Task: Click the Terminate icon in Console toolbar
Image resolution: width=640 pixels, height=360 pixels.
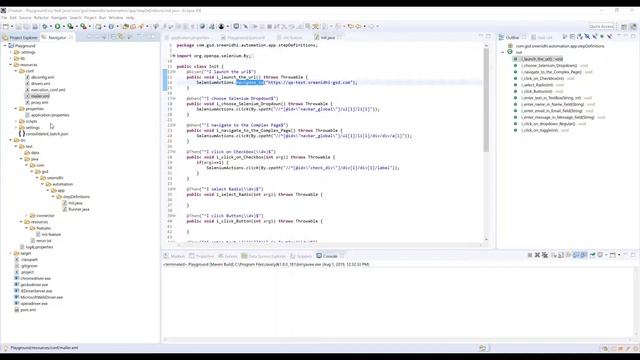Action: click(x=530, y=255)
